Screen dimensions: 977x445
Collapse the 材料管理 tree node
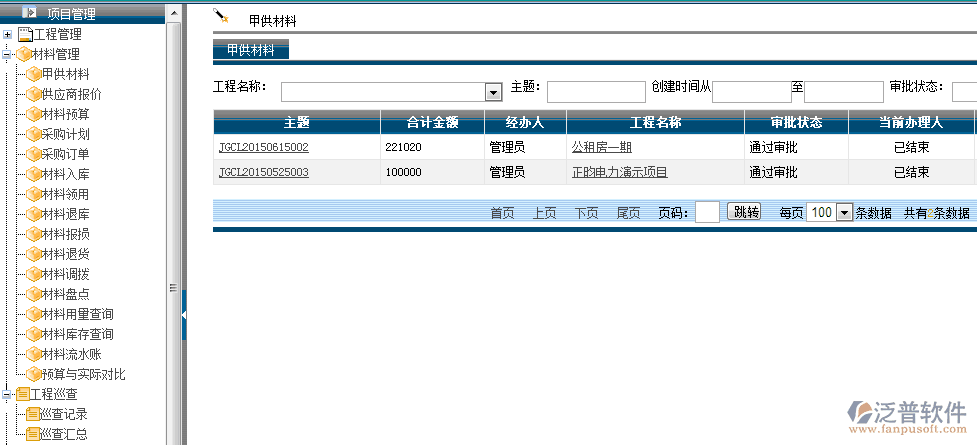[x=7, y=55]
